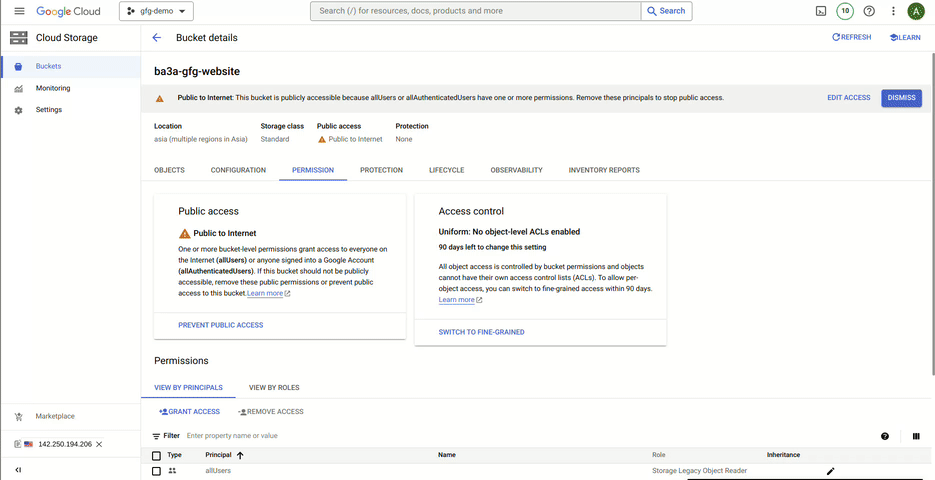Click the Search button
The image size is (935, 480).
click(667, 11)
